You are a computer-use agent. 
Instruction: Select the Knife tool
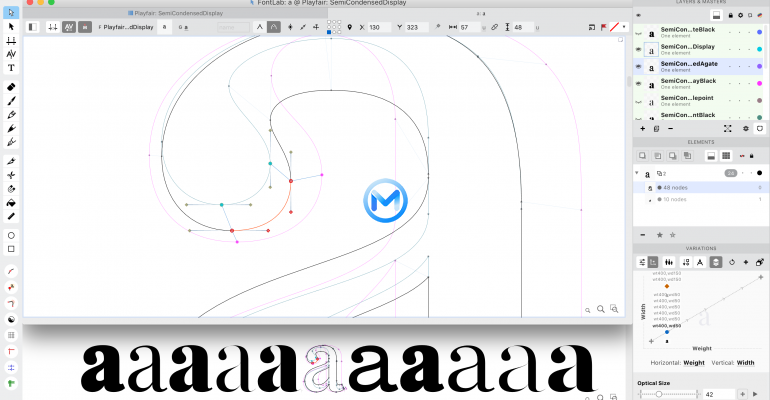11,161
